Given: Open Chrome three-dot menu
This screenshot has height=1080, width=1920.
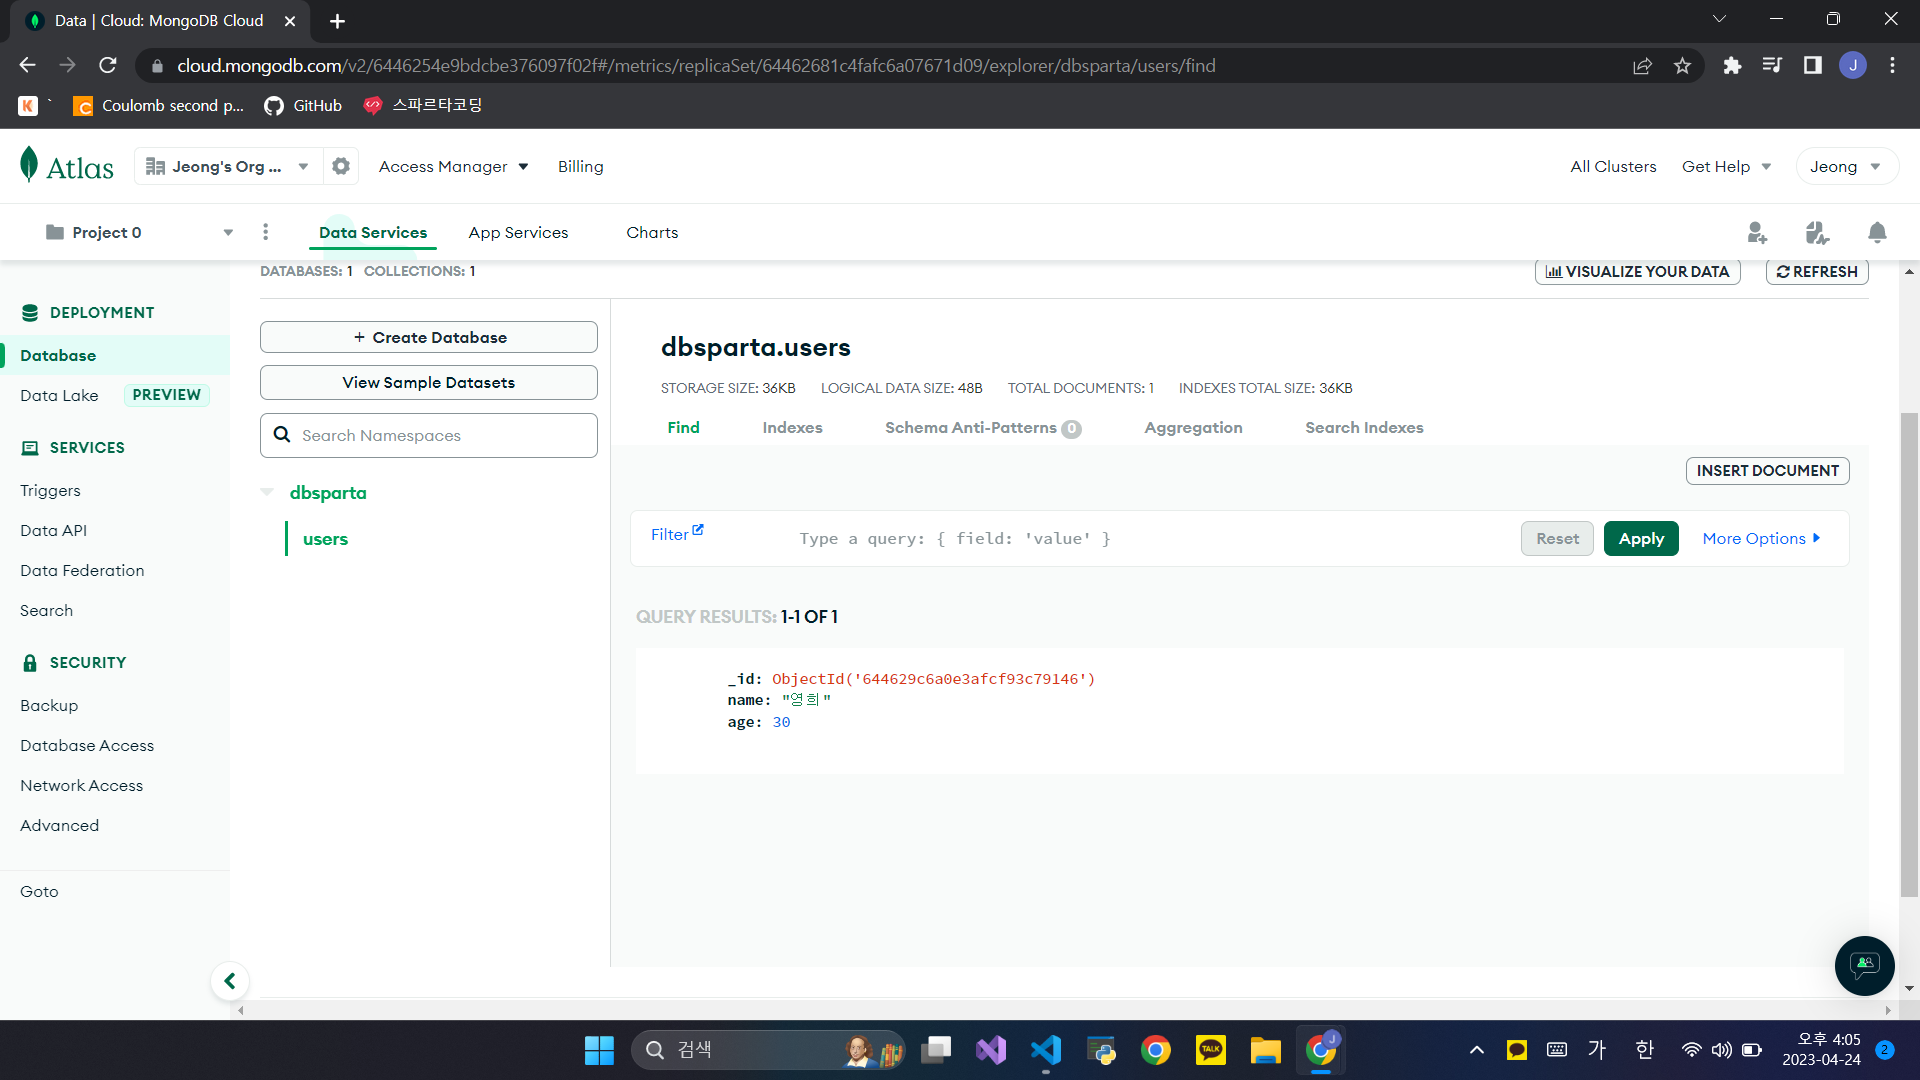Looking at the screenshot, I should tap(1892, 66).
